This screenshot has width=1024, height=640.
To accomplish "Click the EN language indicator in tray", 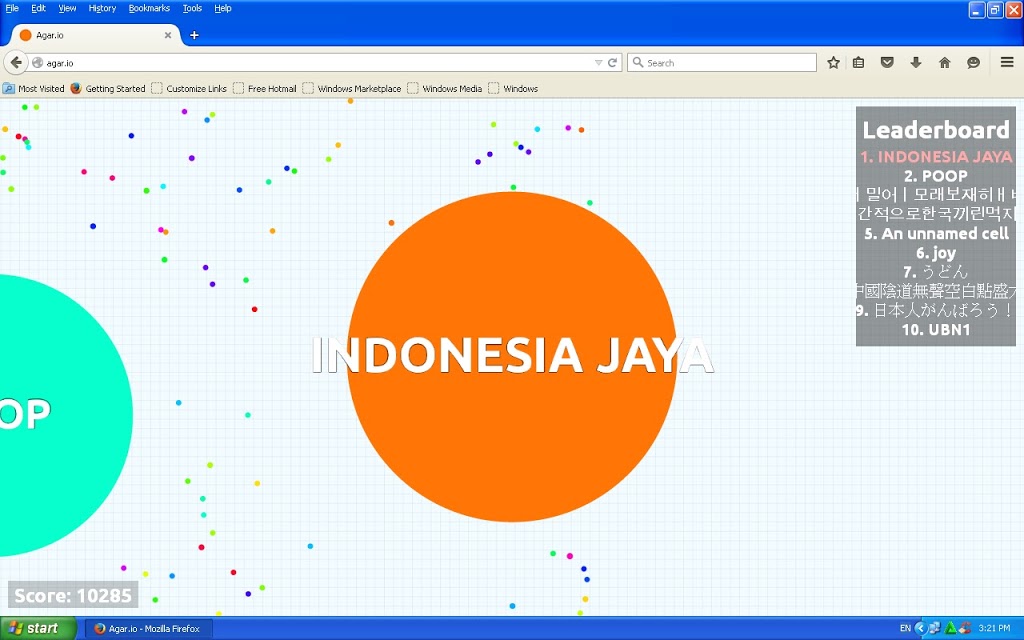I will click(x=905, y=628).
